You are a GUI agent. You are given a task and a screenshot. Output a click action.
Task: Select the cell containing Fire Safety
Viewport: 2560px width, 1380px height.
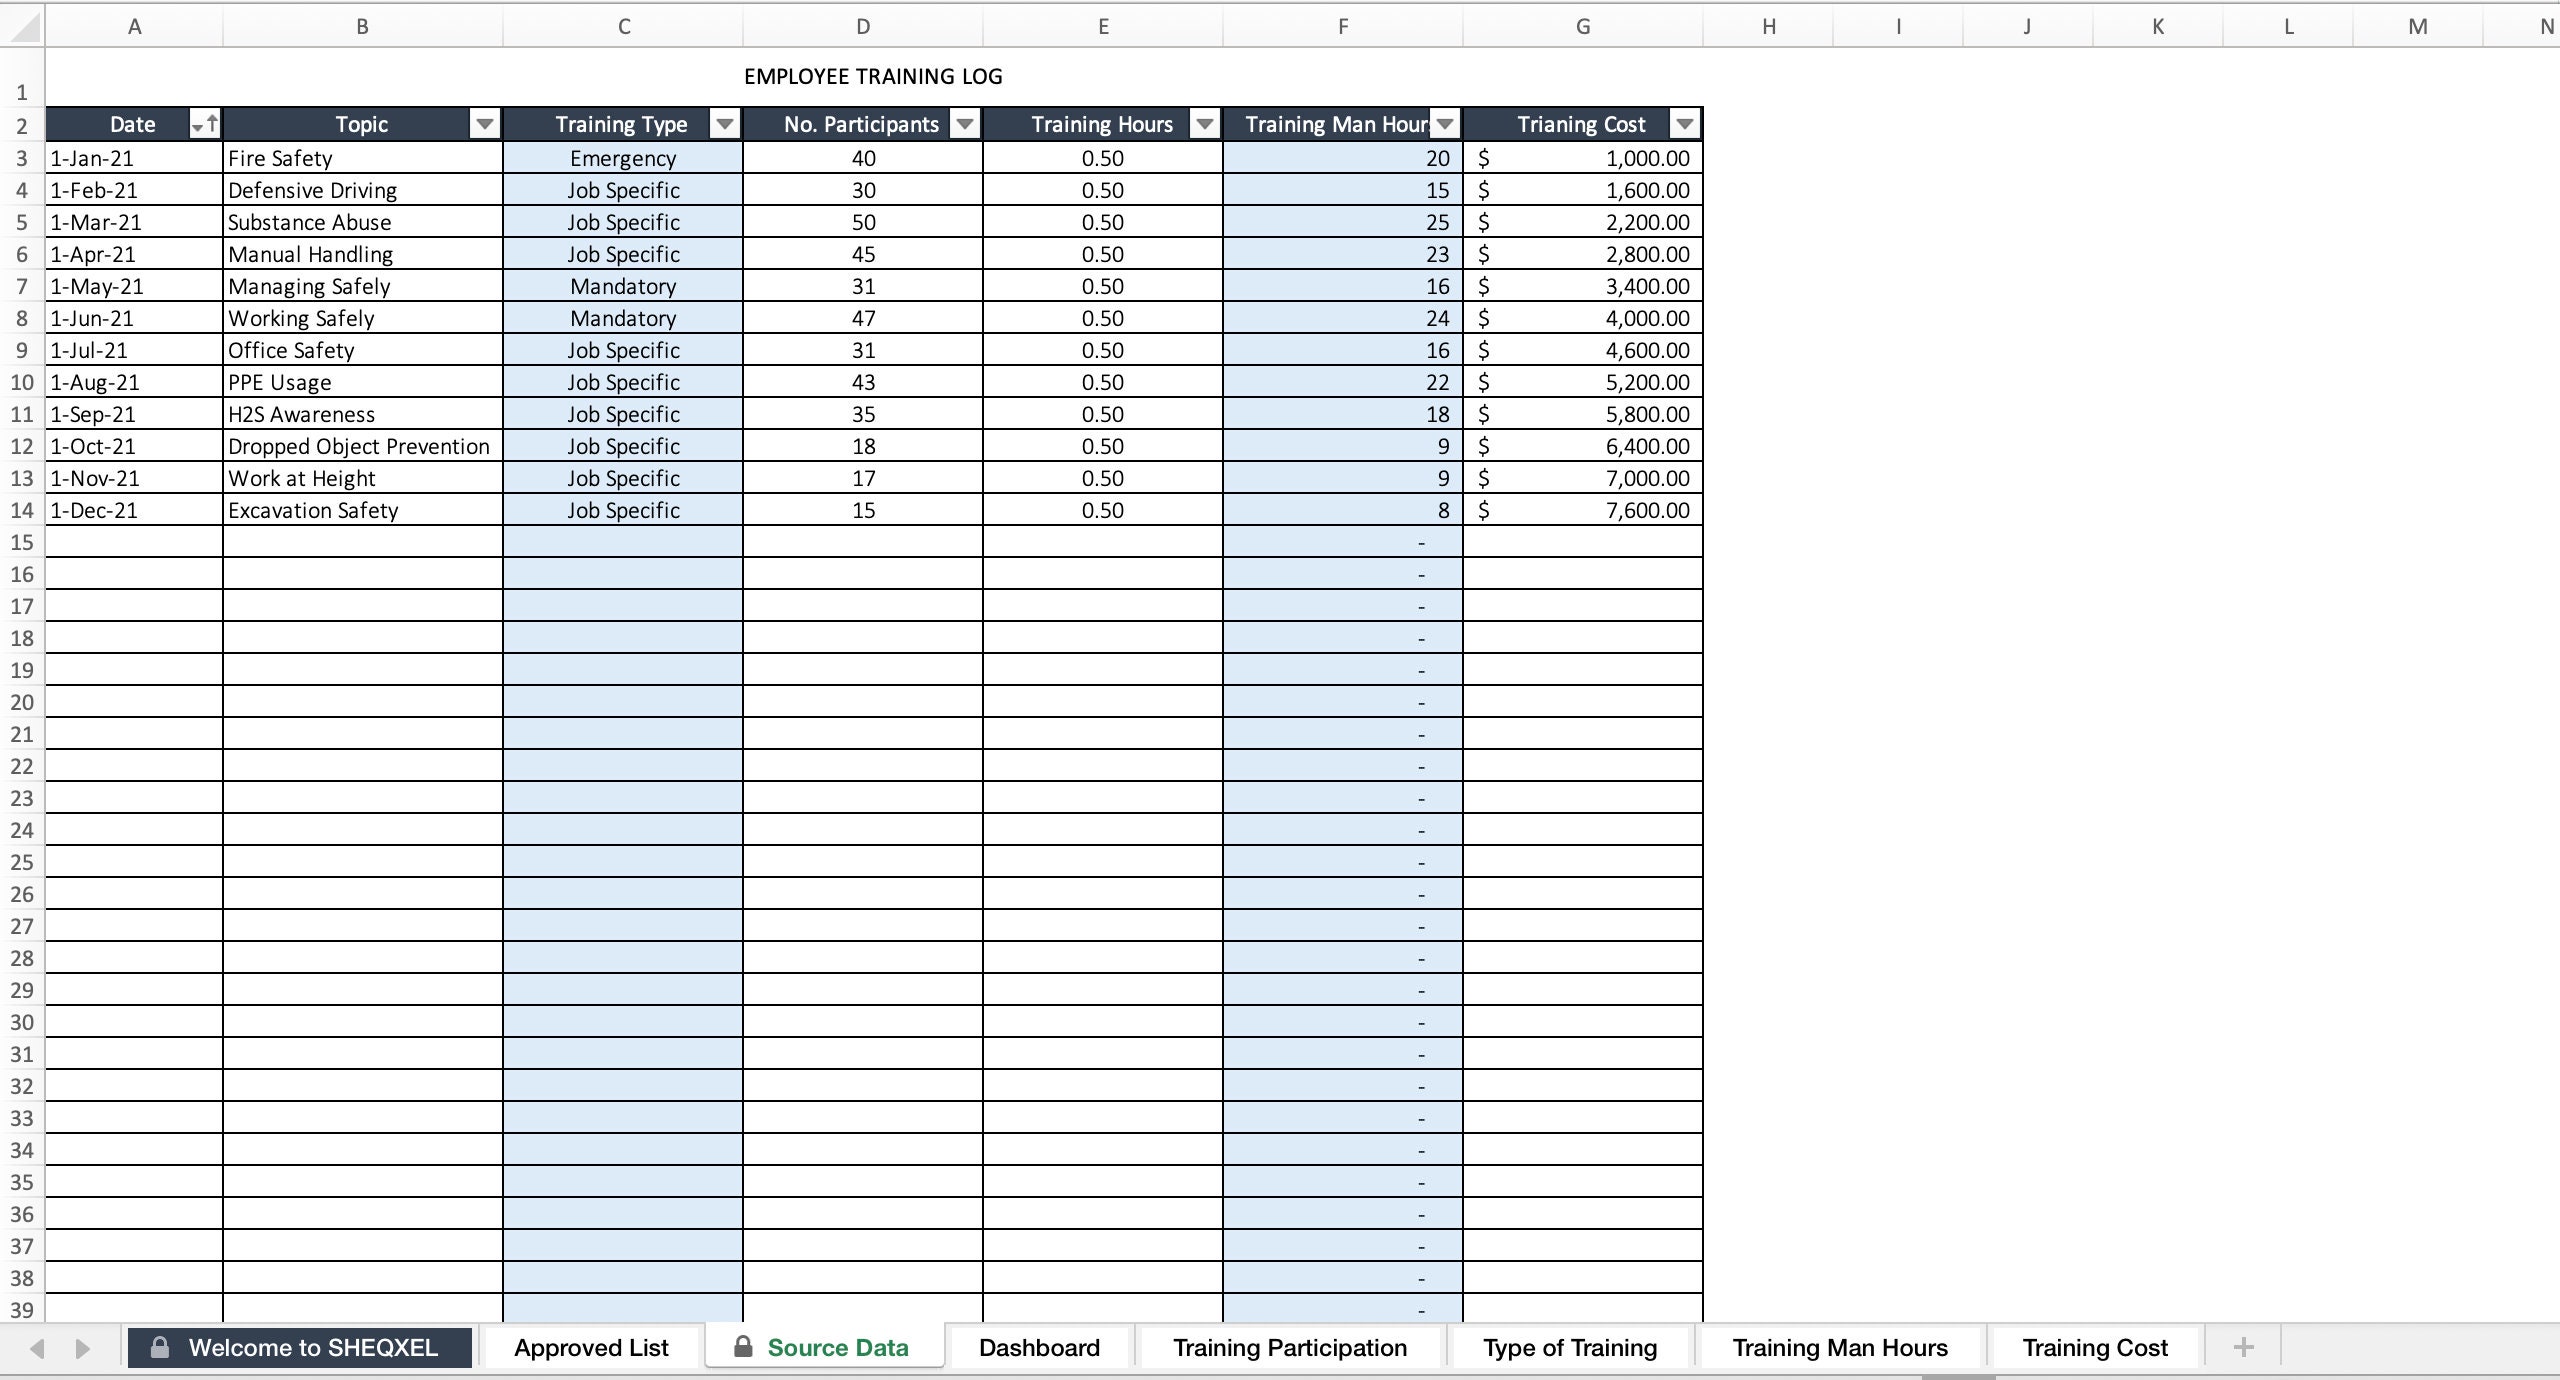click(x=362, y=157)
